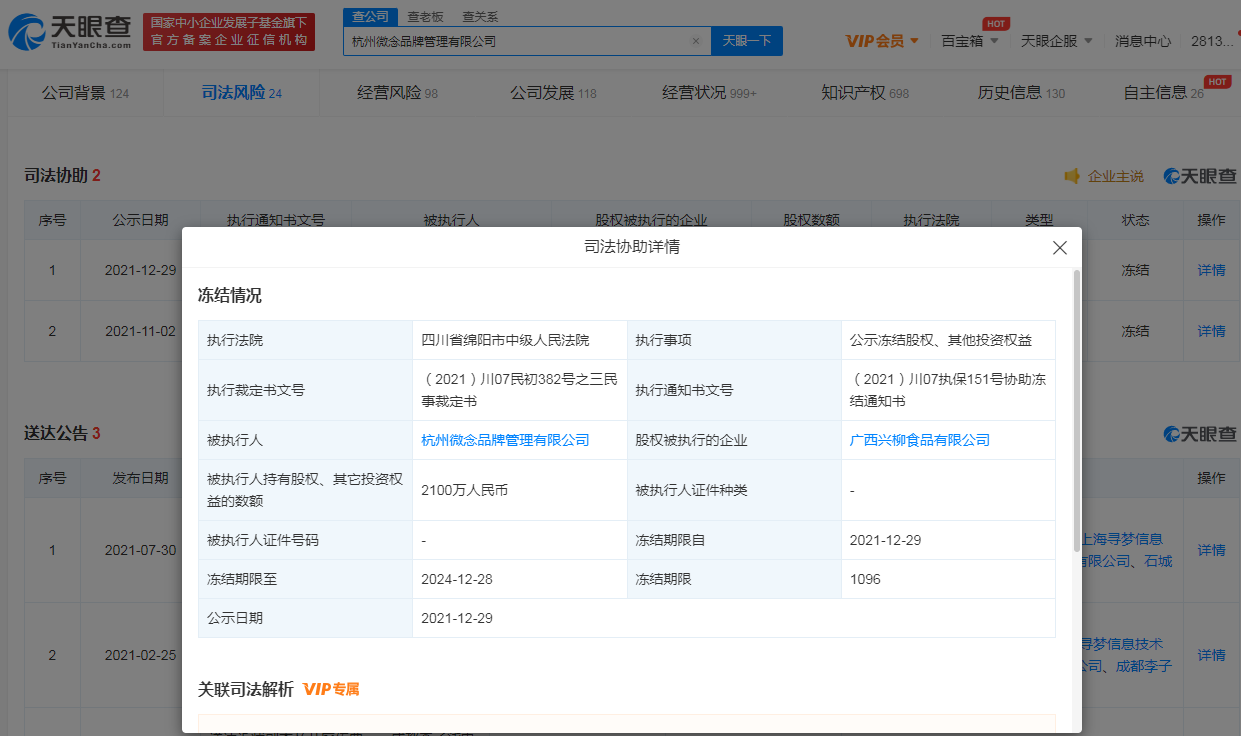Viewport: 1241px width, 736px height.
Task: Open the 公司发展 tab
Action: 553,93
